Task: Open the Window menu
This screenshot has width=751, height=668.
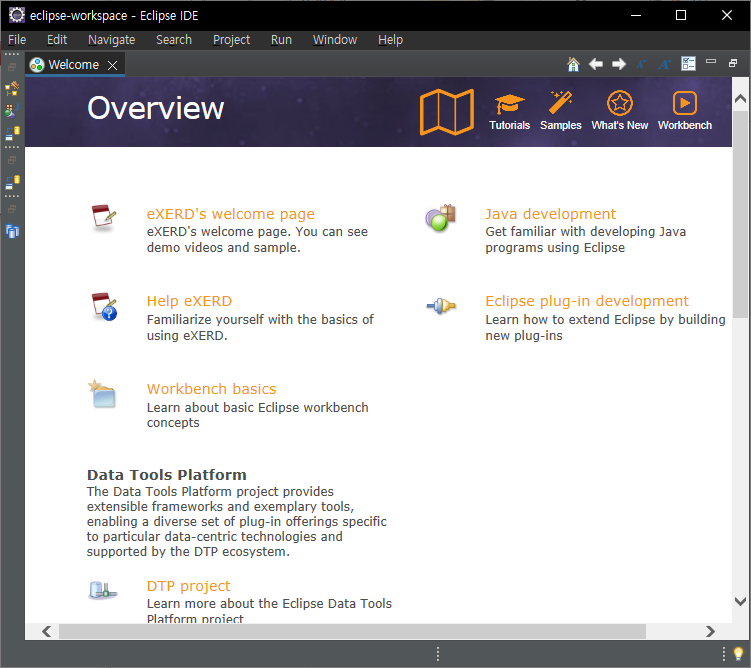Action: pos(335,40)
